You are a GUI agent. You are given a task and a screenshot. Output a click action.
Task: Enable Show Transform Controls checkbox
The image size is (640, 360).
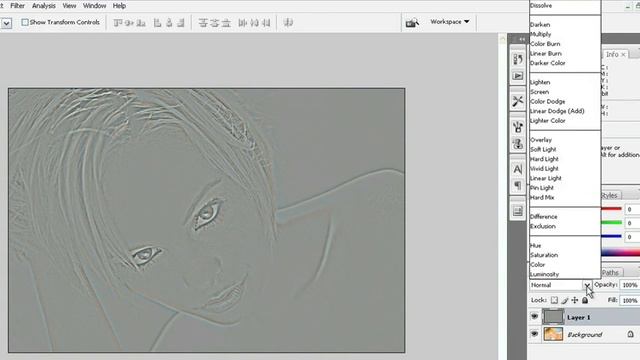(x=25, y=22)
